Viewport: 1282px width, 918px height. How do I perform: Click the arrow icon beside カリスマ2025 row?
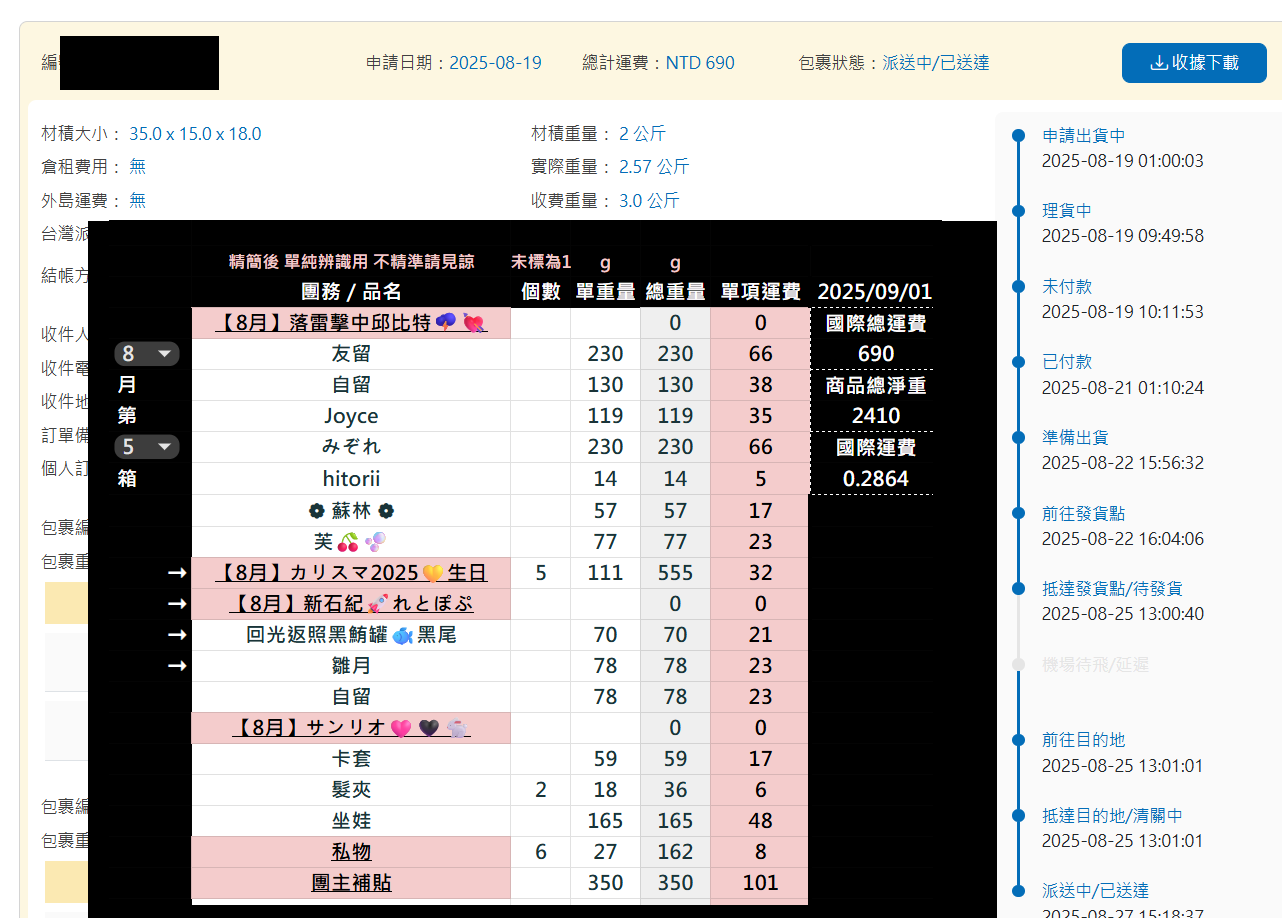point(177,573)
